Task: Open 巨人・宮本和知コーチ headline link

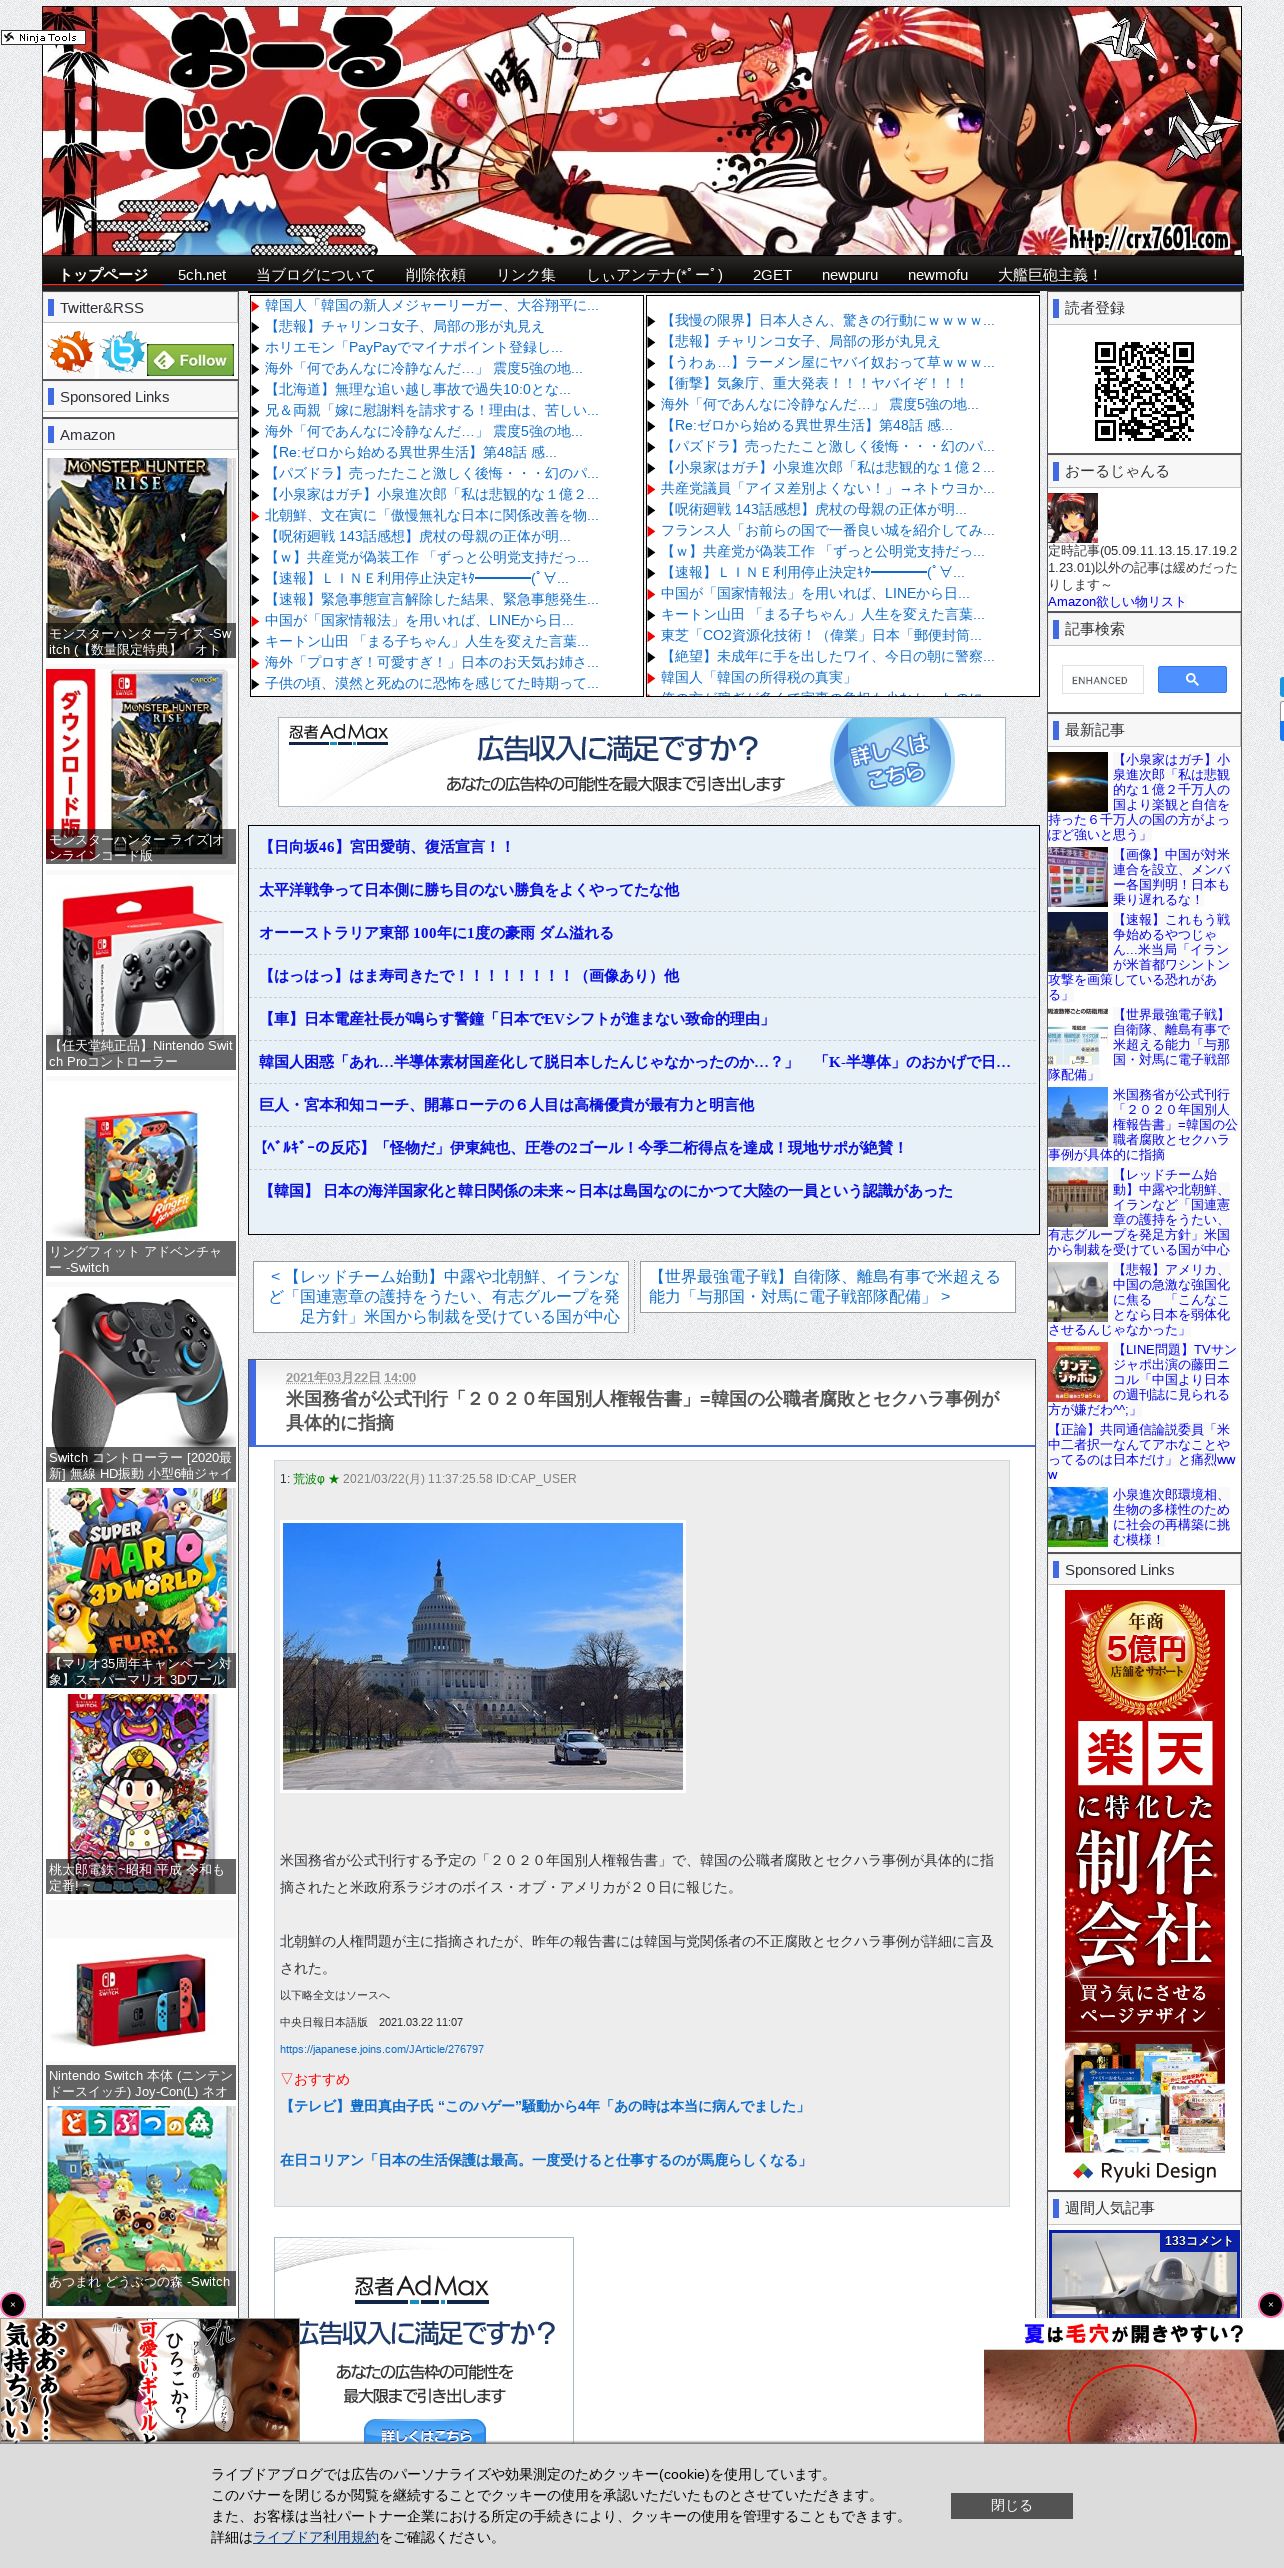Action: [x=507, y=1105]
